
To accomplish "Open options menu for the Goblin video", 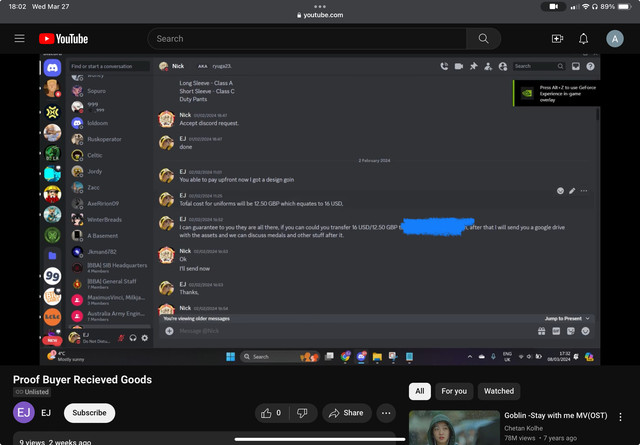I will [620, 417].
